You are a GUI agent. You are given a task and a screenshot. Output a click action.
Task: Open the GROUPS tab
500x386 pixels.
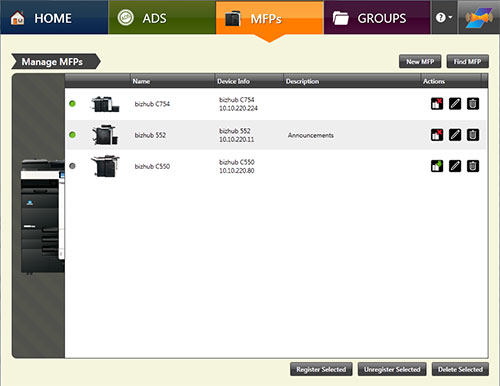click(377, 17)
